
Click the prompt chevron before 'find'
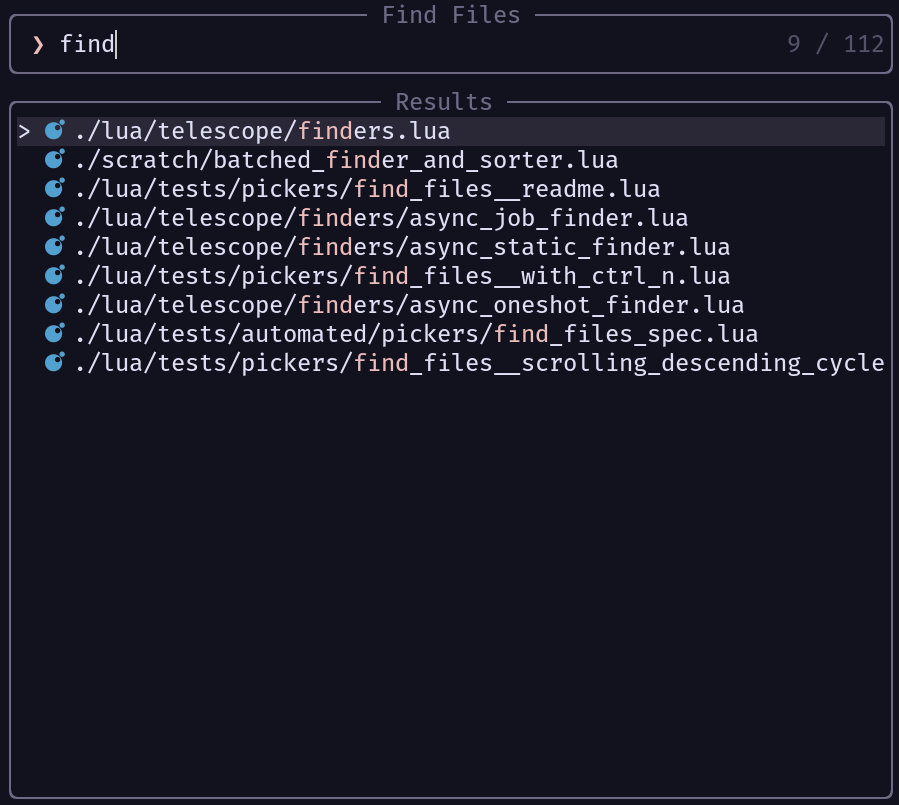[38, 45]
